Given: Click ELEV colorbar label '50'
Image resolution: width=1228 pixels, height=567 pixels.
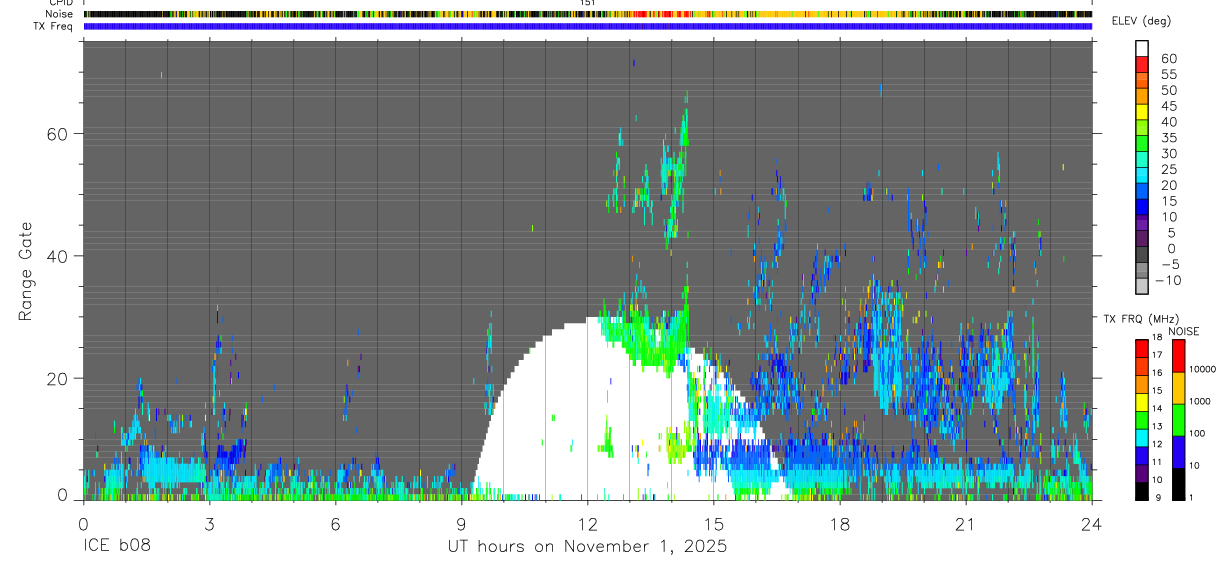Looking at the screenshot, I should pyautogui.click(x=1168, y=90).
